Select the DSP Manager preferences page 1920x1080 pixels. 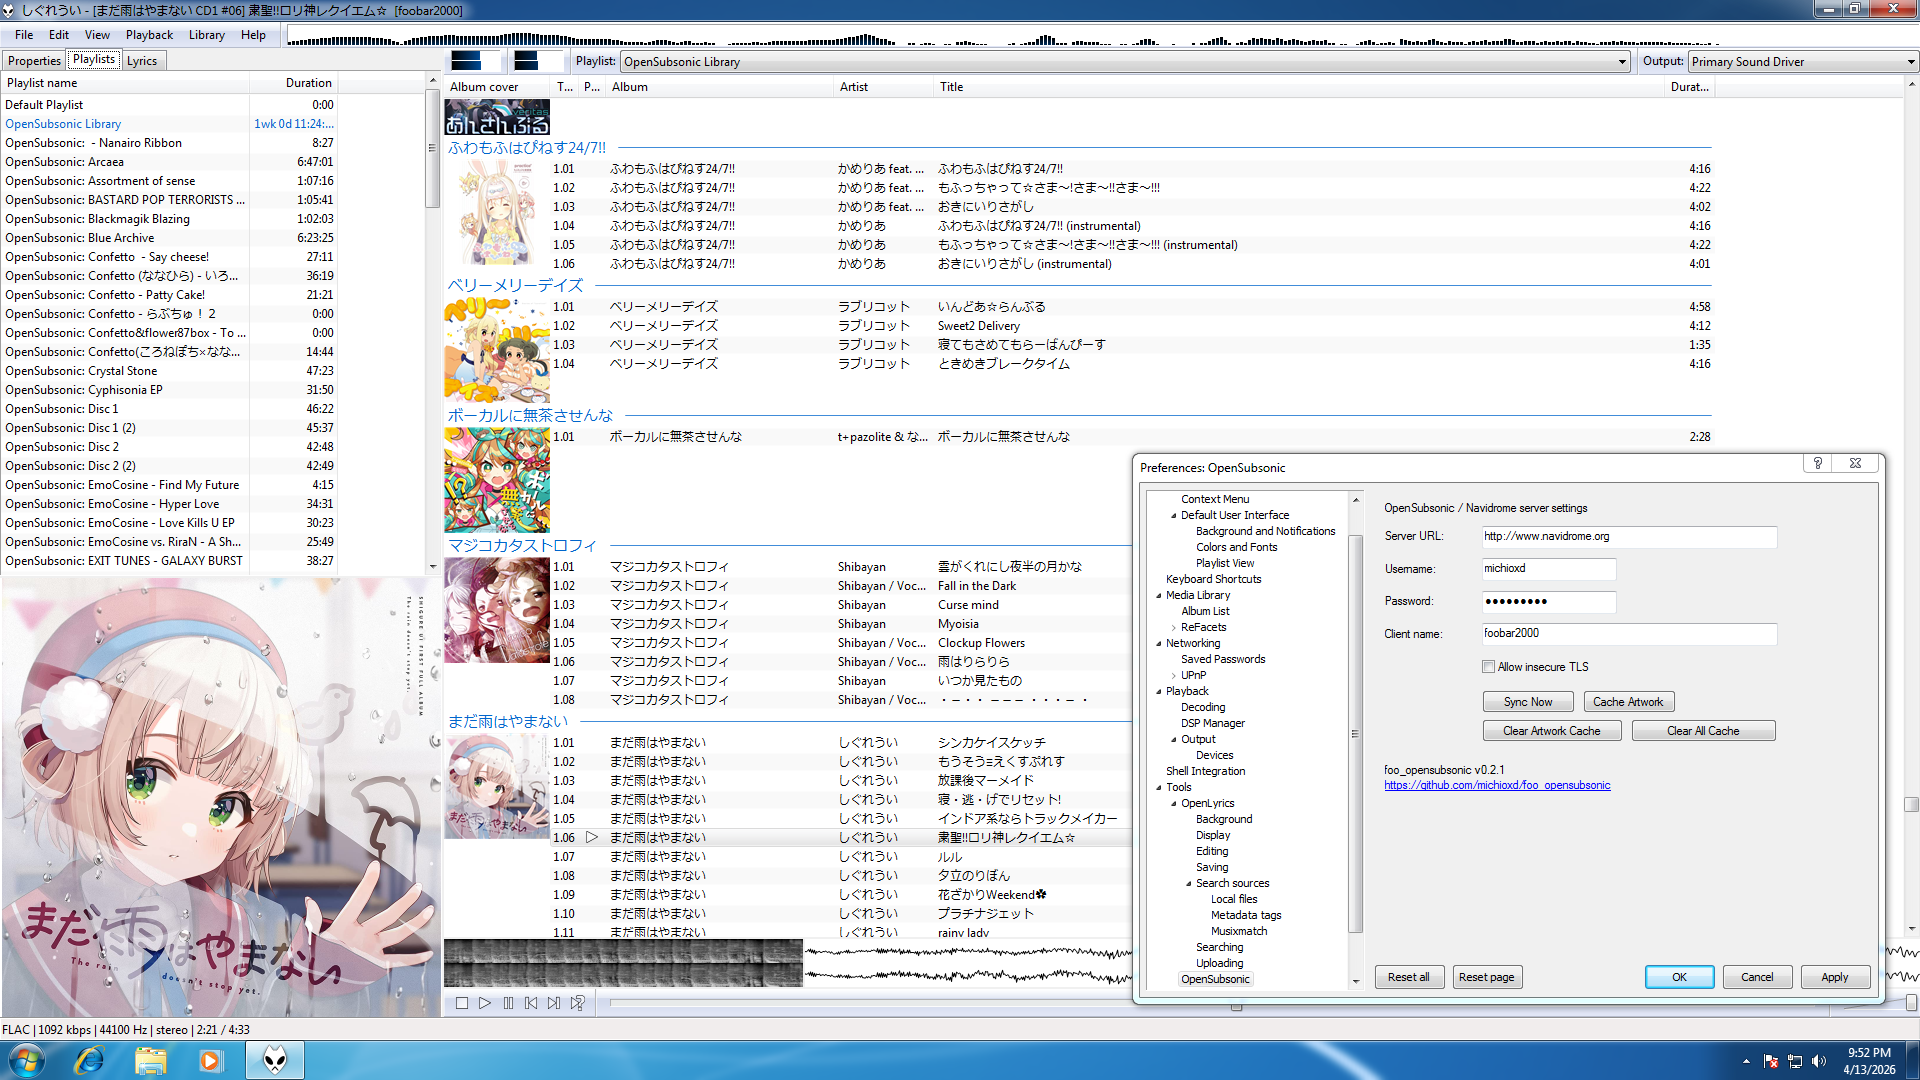point(1212,724)
